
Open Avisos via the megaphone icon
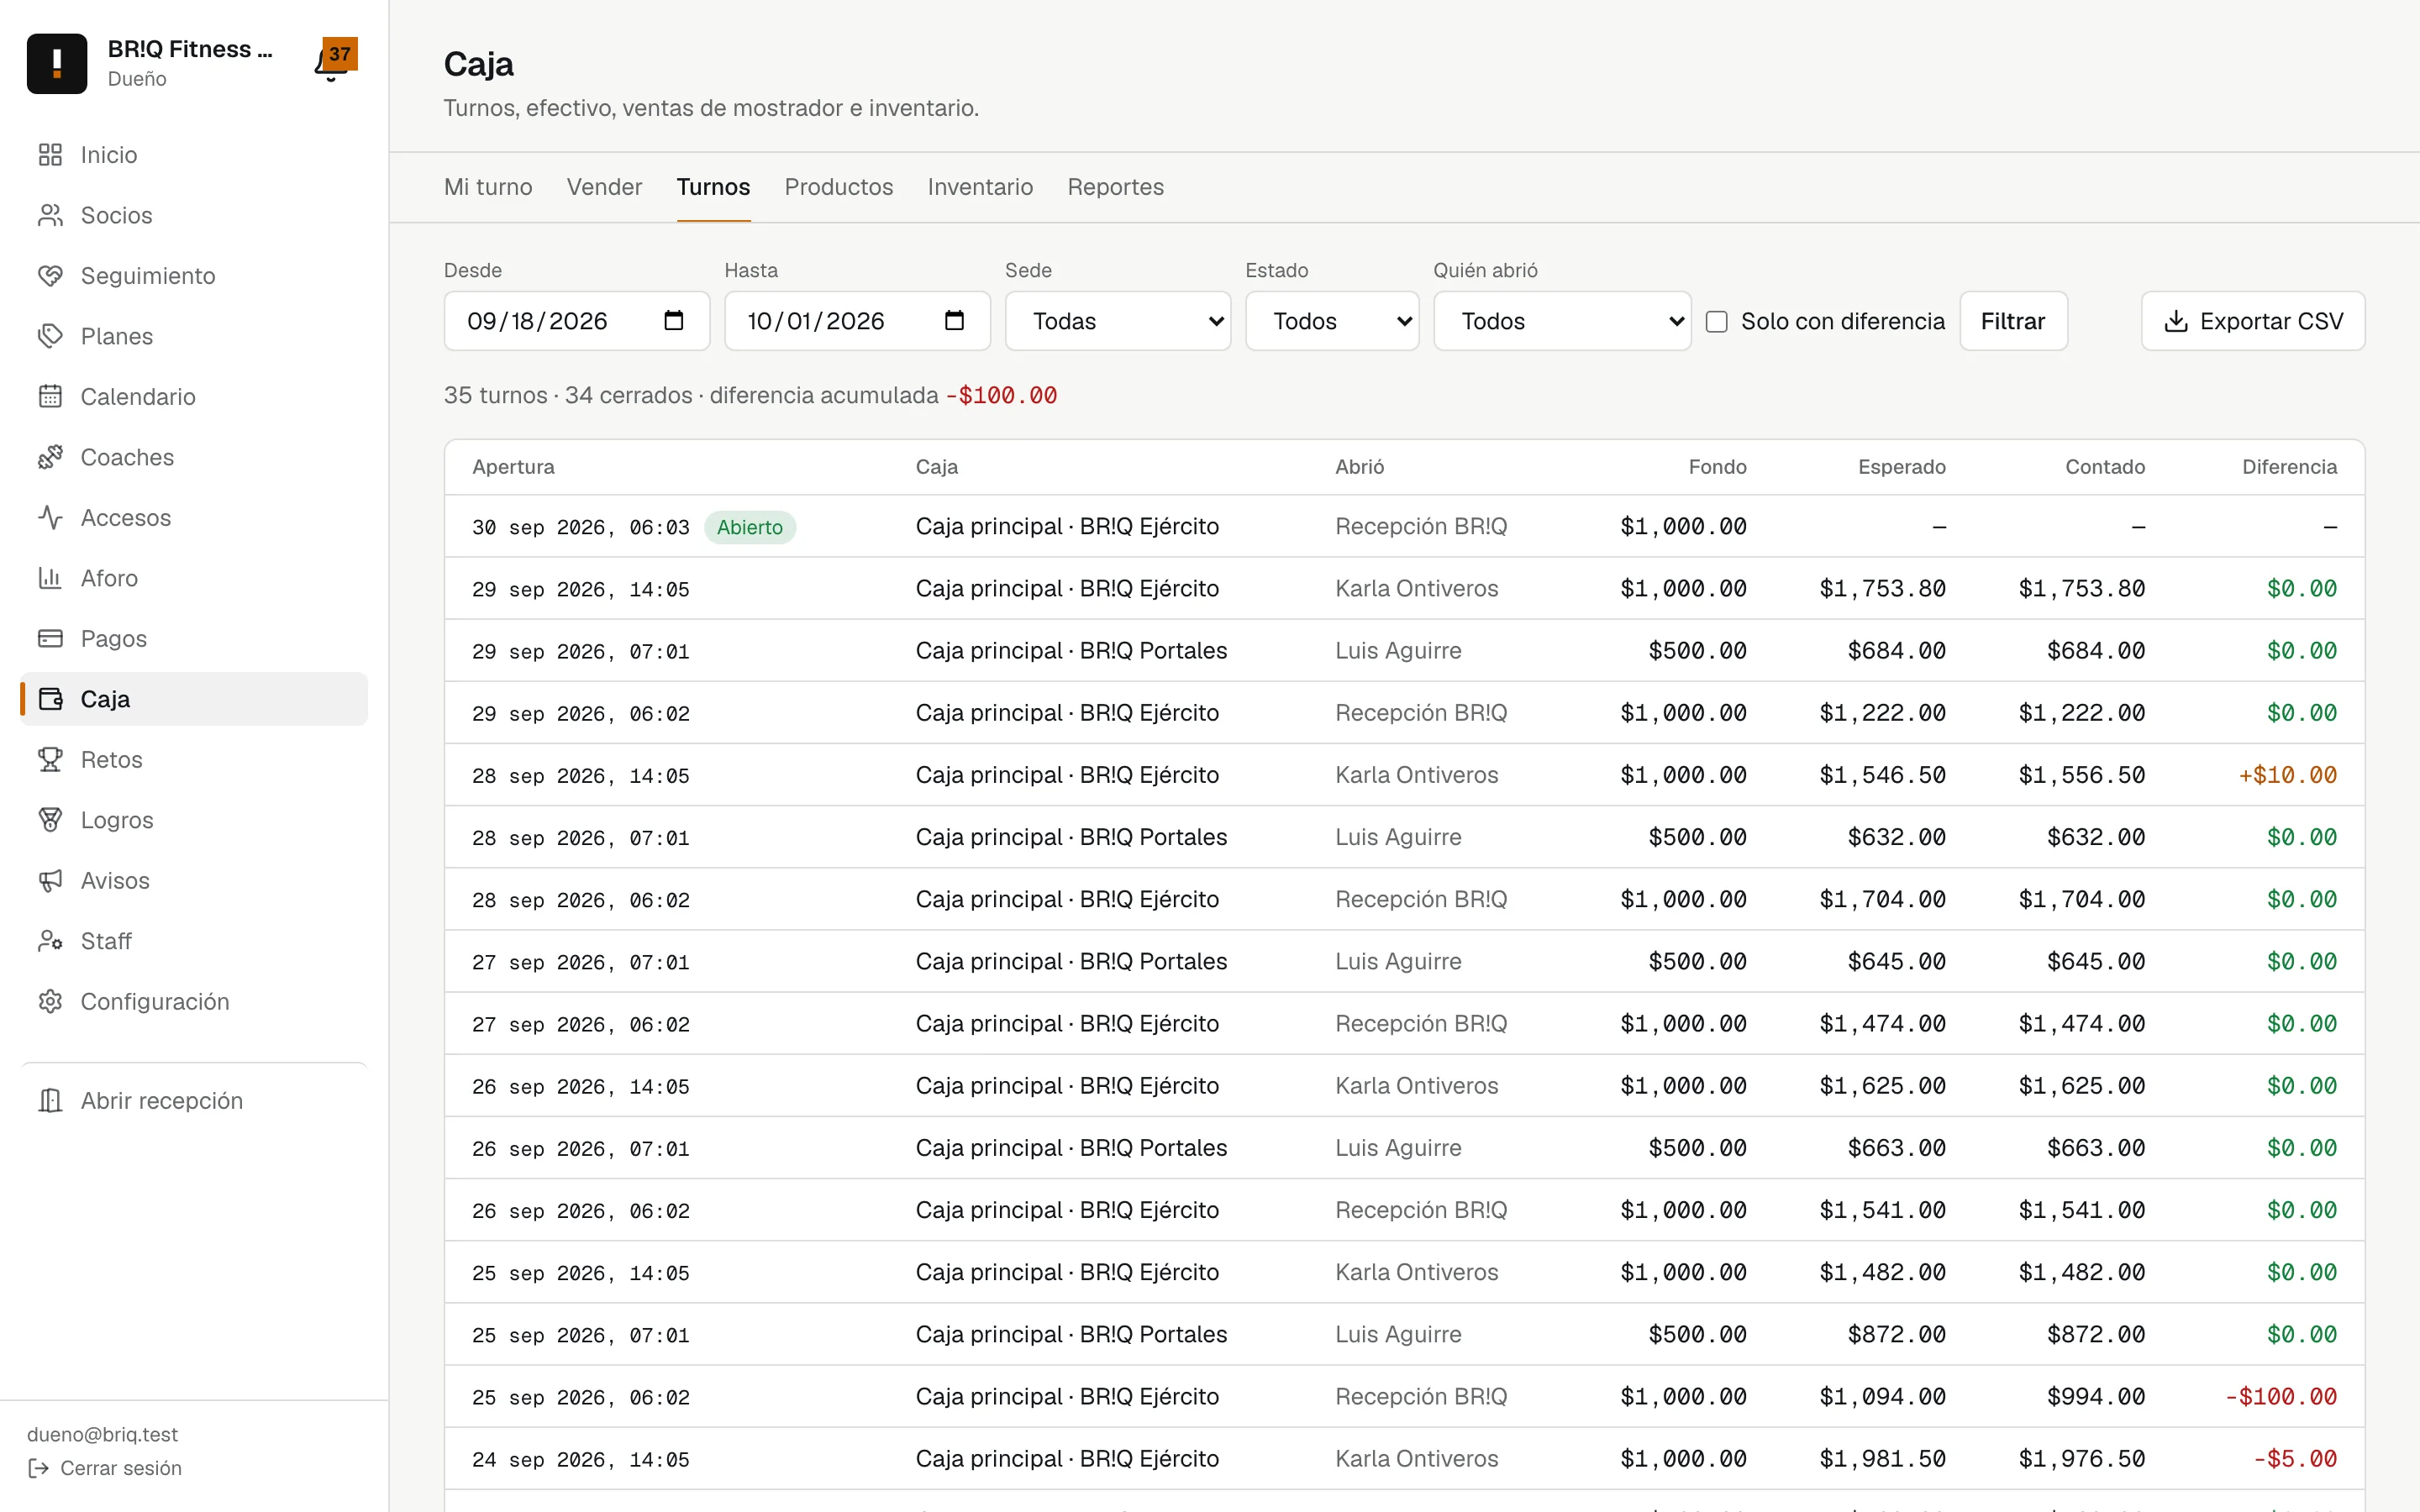click(50, 881)
